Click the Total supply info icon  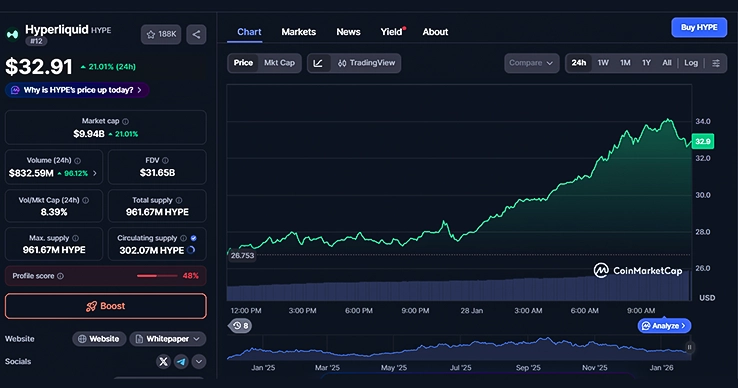(x=179, y=200)
